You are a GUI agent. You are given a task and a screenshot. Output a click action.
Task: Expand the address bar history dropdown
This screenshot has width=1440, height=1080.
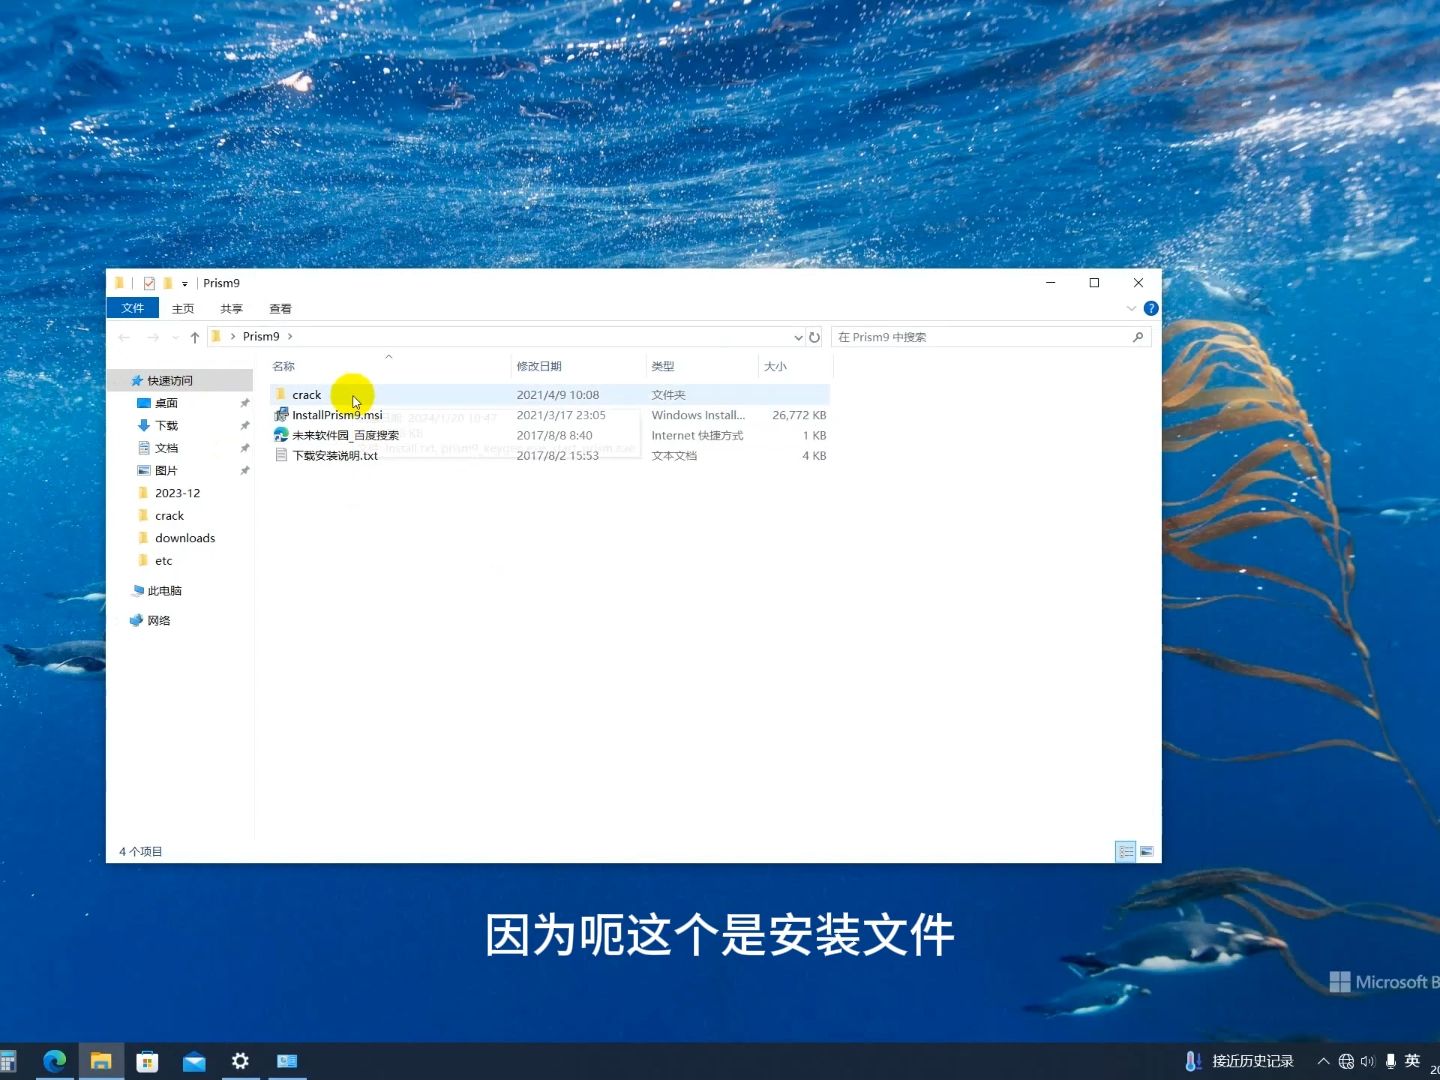[797, 337]
